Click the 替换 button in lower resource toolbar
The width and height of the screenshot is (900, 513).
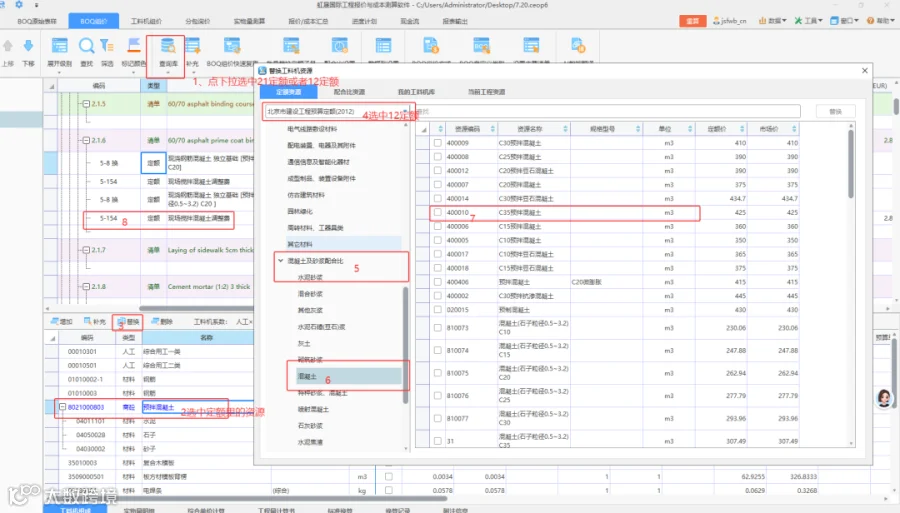[128, 322]
